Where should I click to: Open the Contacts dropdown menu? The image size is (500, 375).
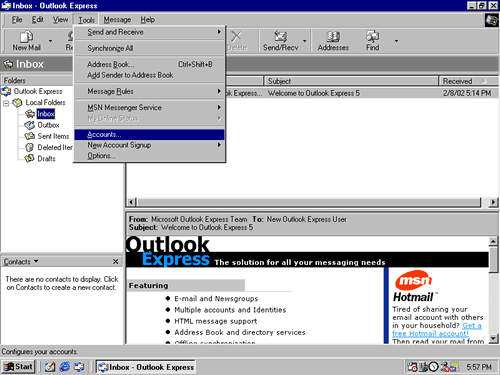click(21, 262)
